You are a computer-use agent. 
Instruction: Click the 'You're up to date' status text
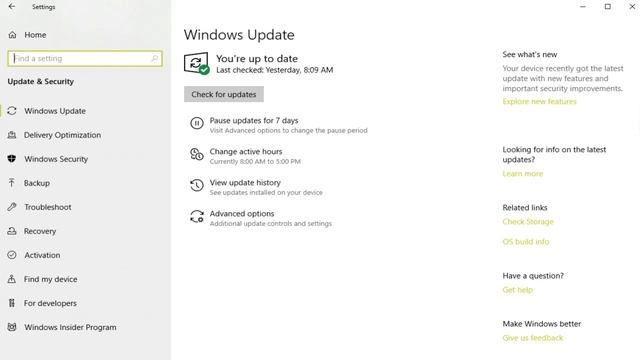click(x=257, y=59)
